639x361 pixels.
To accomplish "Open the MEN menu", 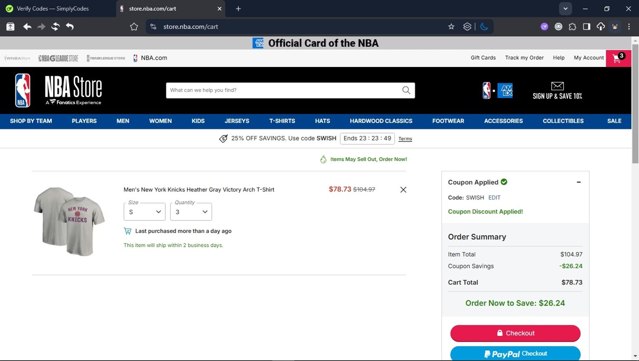I will click(123, 121).
